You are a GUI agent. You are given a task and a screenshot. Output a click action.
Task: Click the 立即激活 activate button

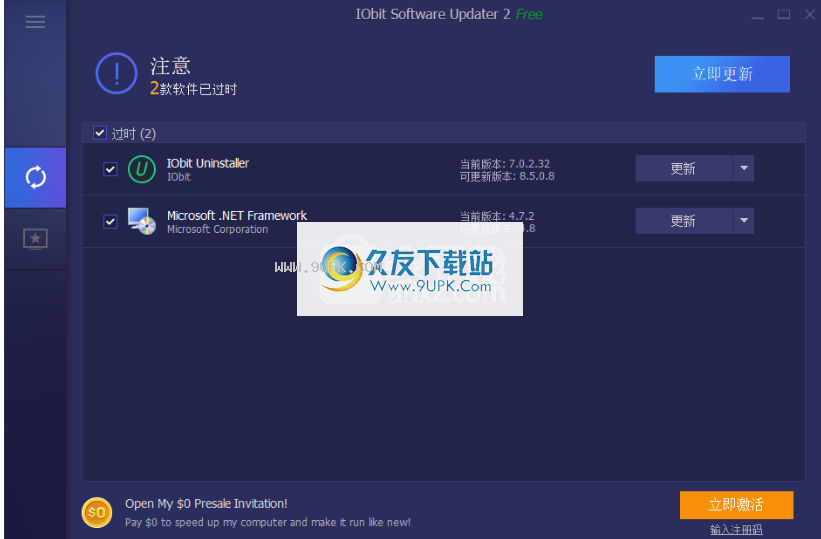[x=736, y=505]
